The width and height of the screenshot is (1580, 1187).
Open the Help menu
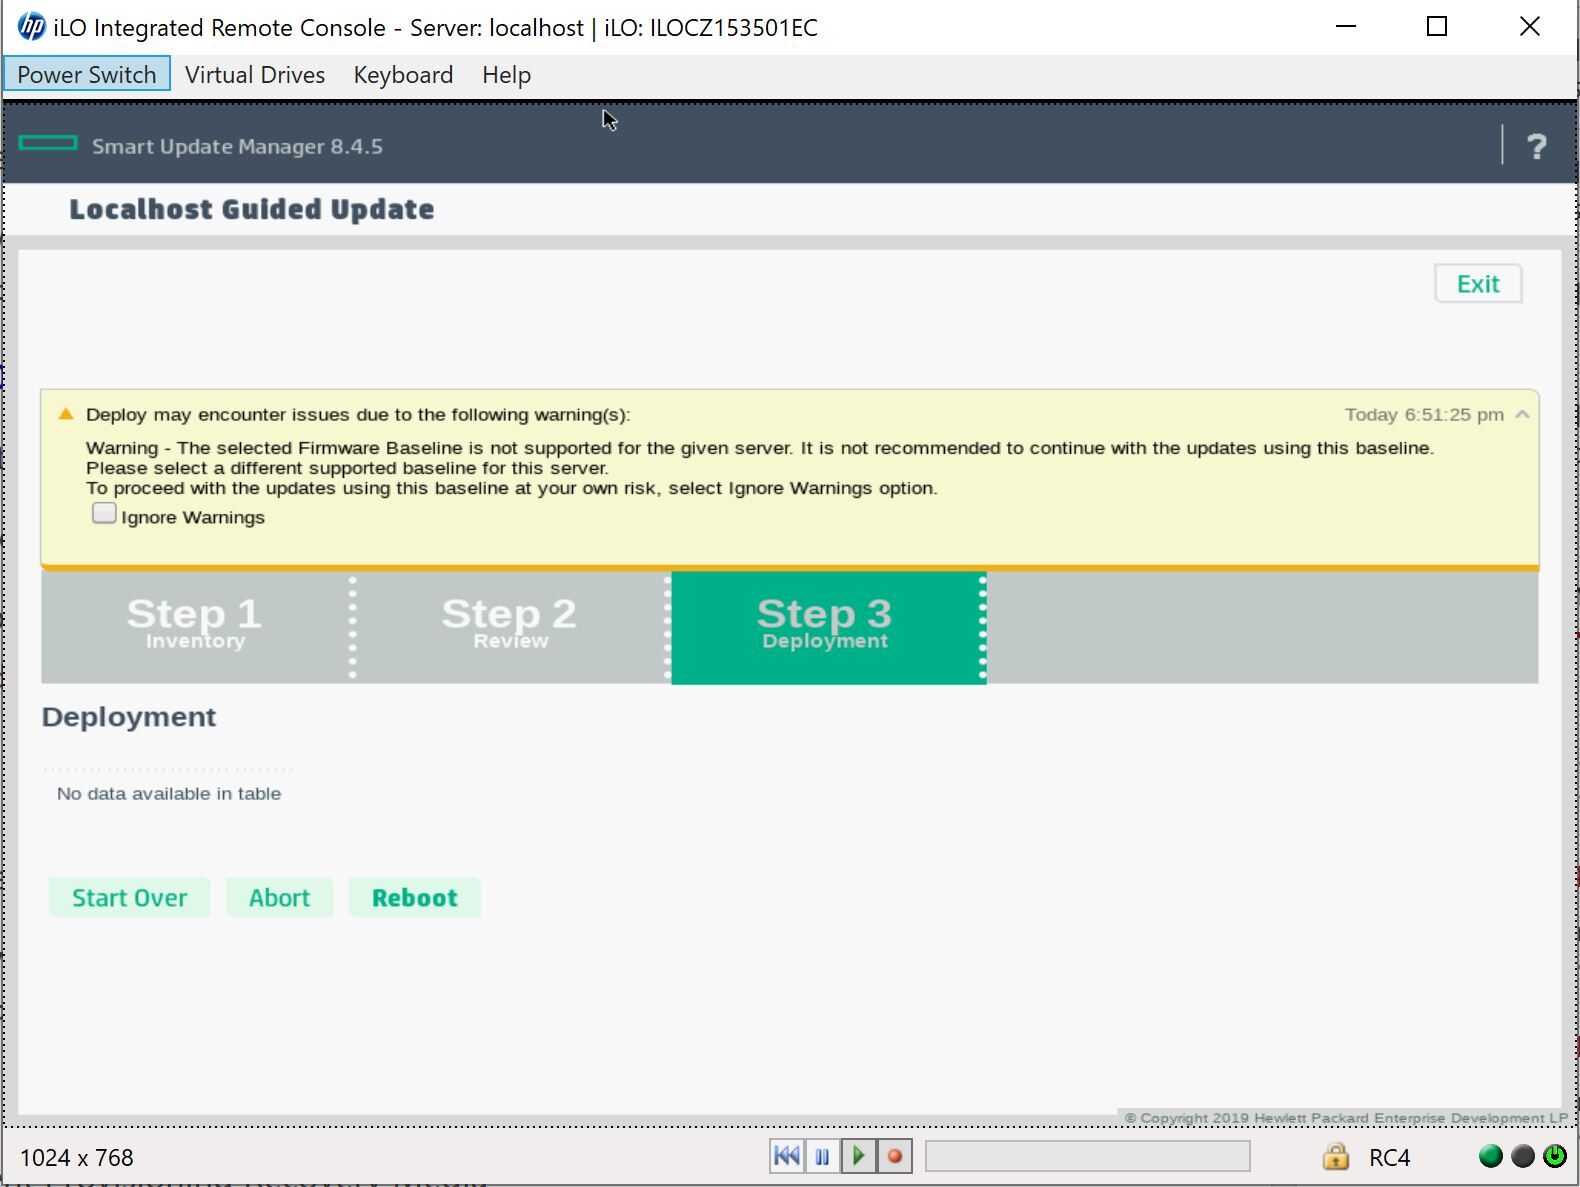pos(506,75)
